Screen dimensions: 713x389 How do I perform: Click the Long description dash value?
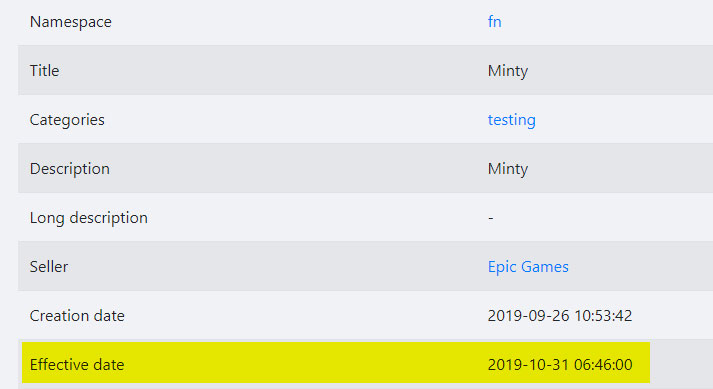click(491, 218)
